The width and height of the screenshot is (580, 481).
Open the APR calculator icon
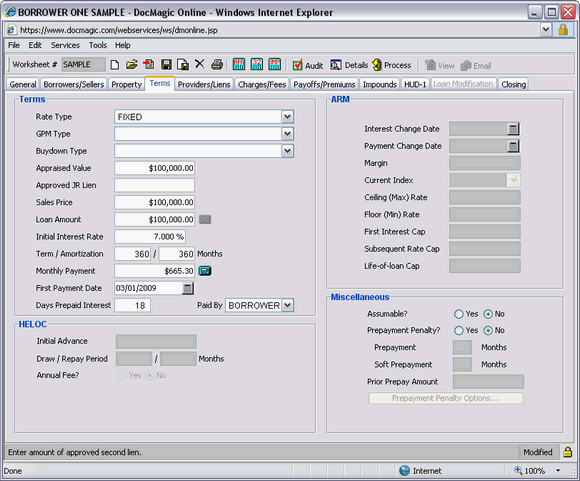[x=239, y=64]
